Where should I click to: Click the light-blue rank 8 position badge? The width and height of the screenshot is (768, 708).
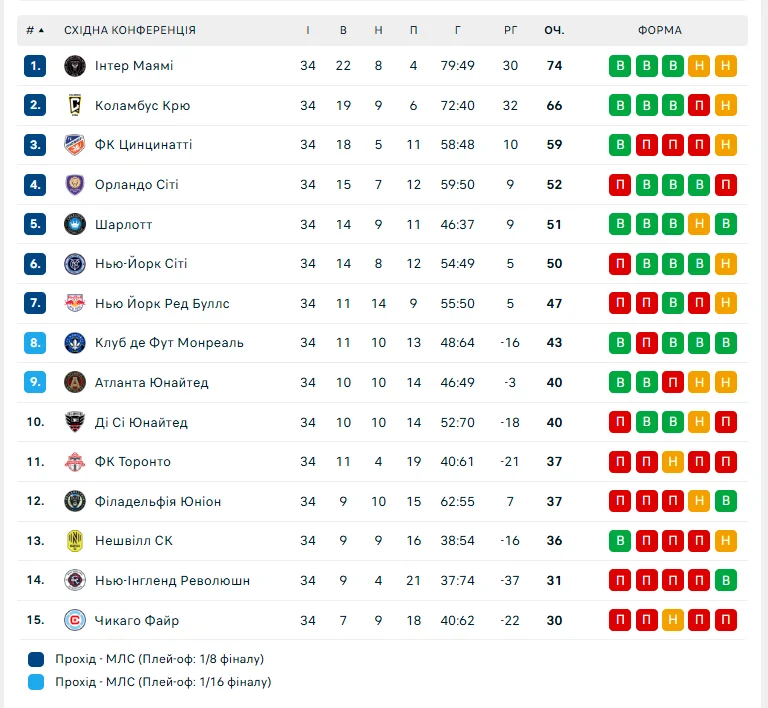click(x=36, y=343)
